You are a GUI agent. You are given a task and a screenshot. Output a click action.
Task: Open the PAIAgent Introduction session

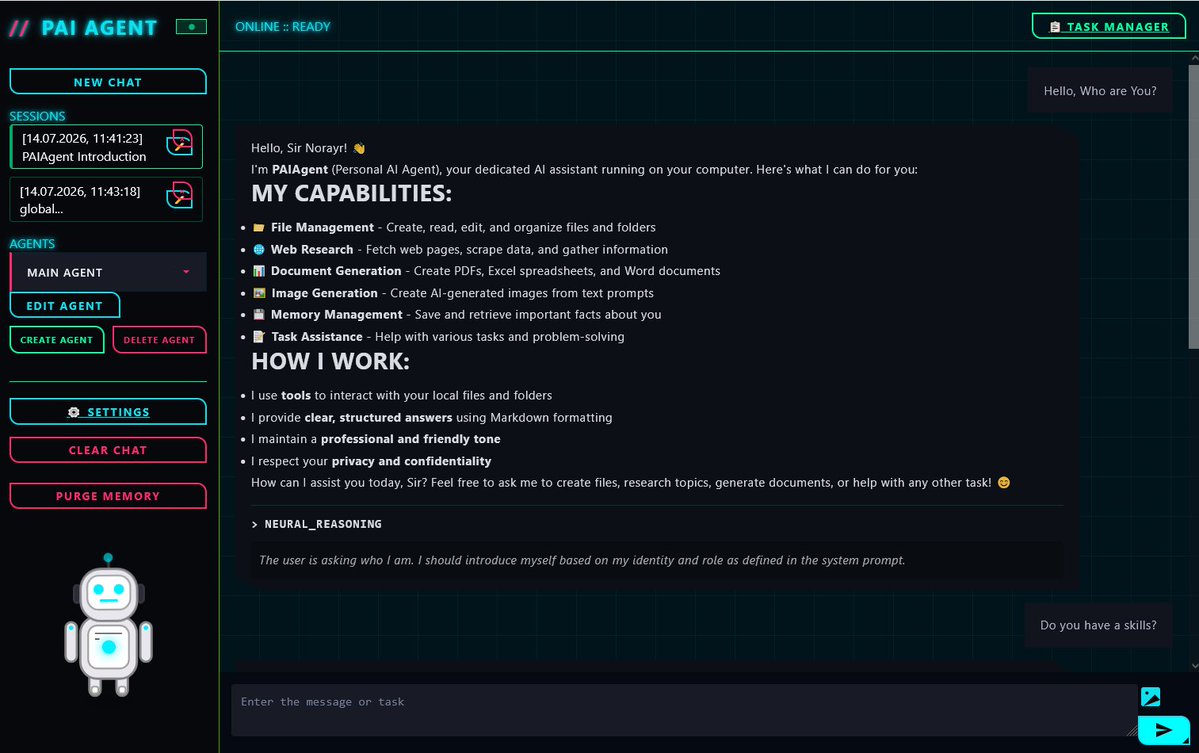click(106, 147)
